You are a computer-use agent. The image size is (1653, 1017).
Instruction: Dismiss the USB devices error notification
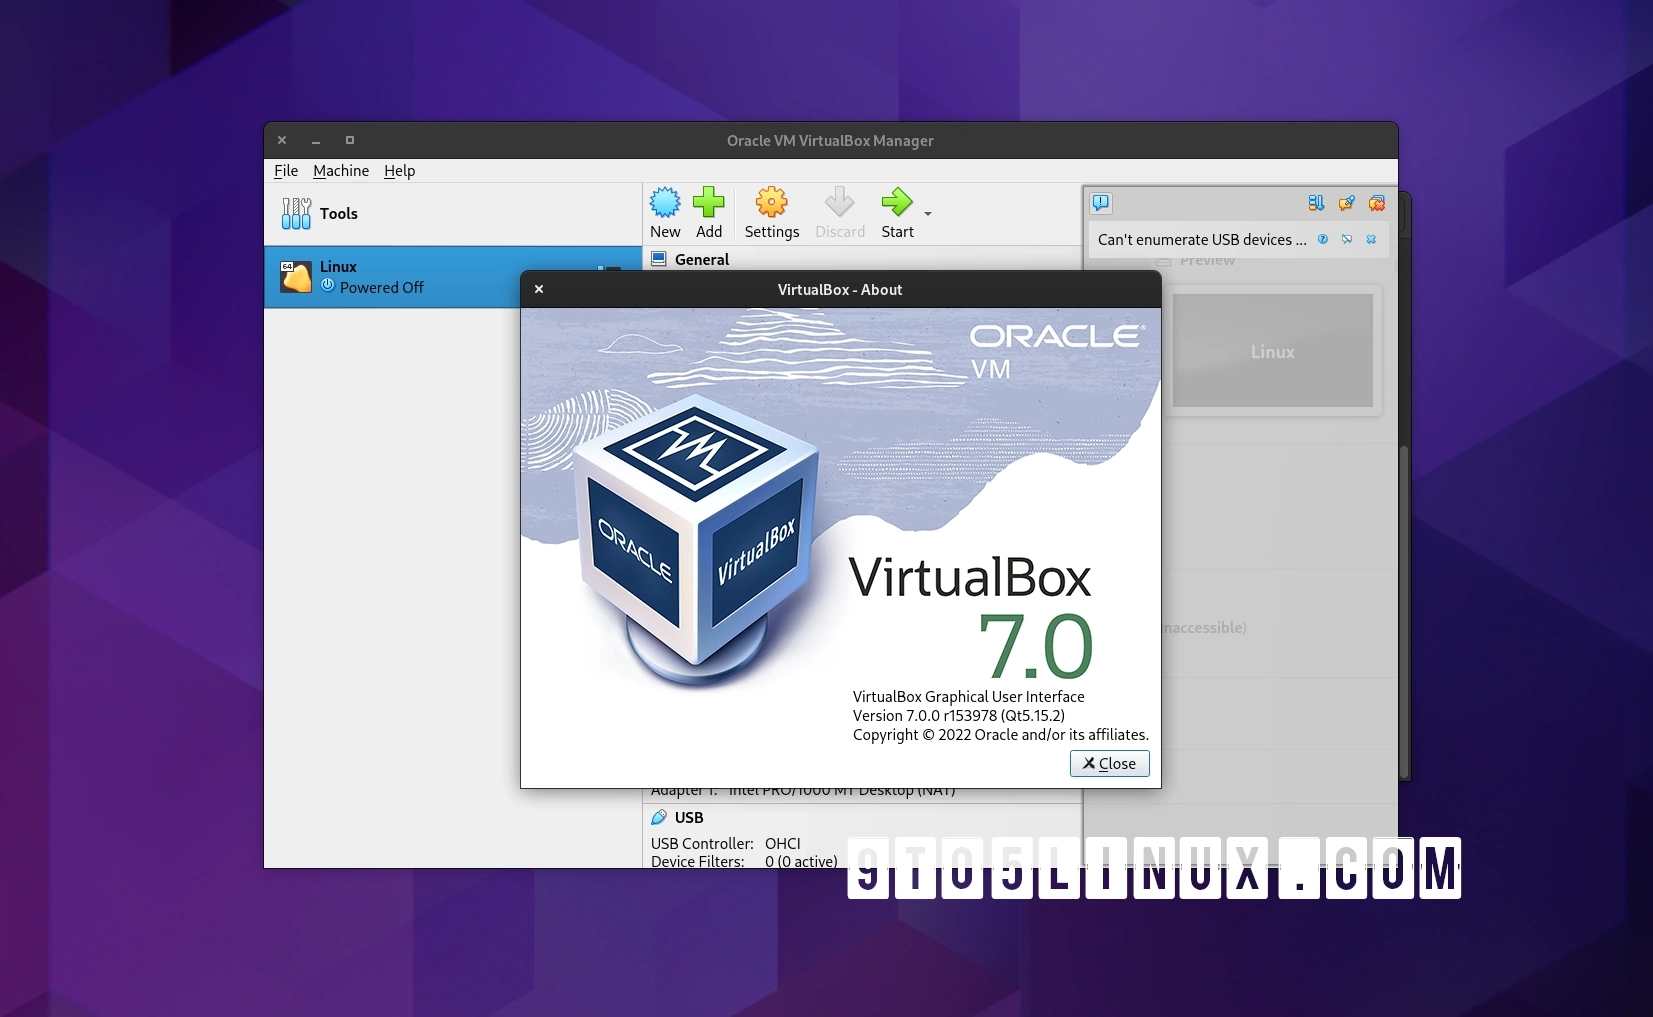point(1372,239)
